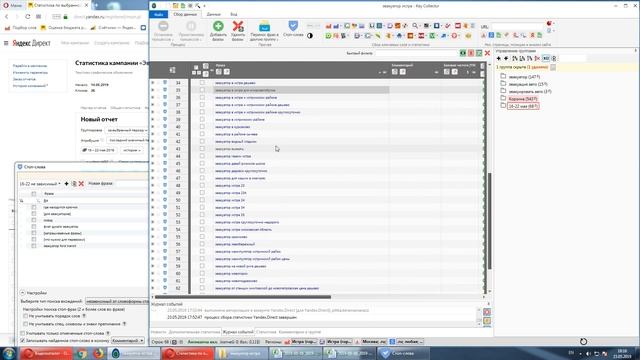
Task: Click the Yandex Direct logo in browser
Action: point(31,43)
